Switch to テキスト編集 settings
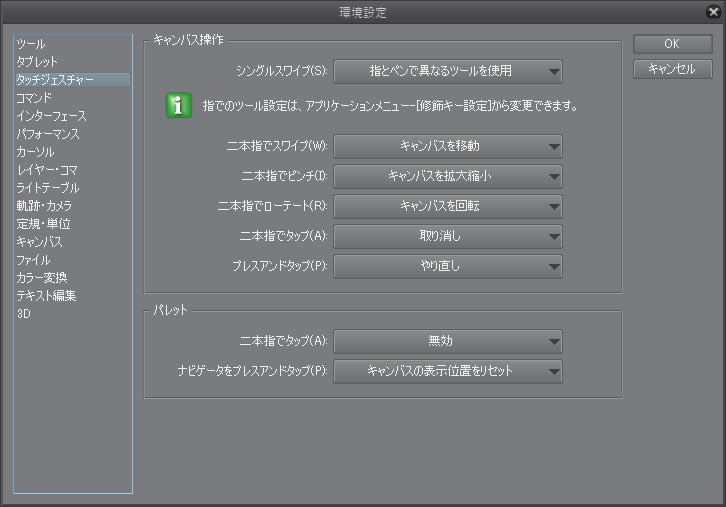The height and width of the screenshot is (507, 726). click(x=46, y=295)
